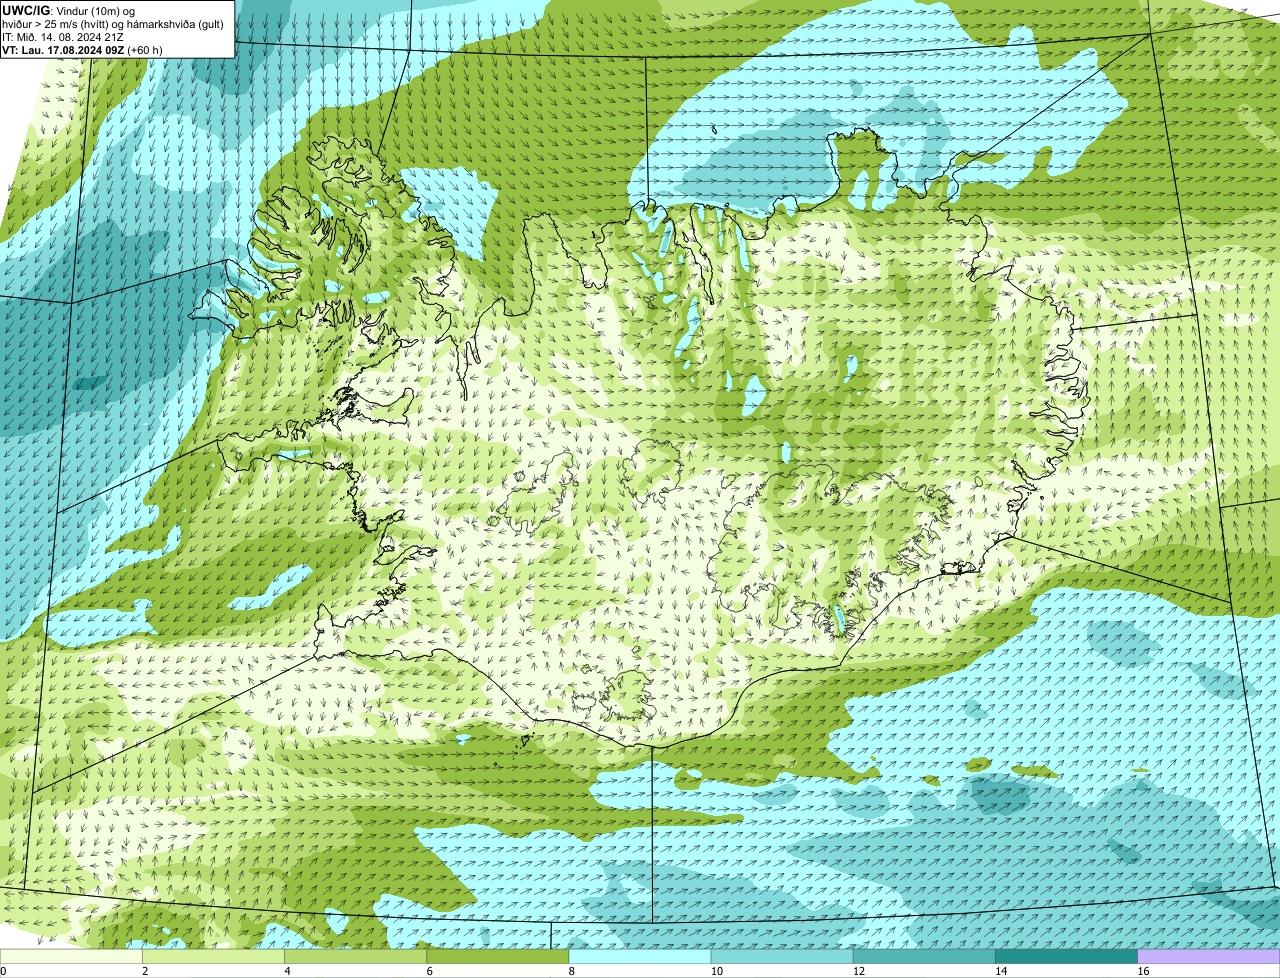
Task: Click the legend scale label '6'
Action: (429, 971)
